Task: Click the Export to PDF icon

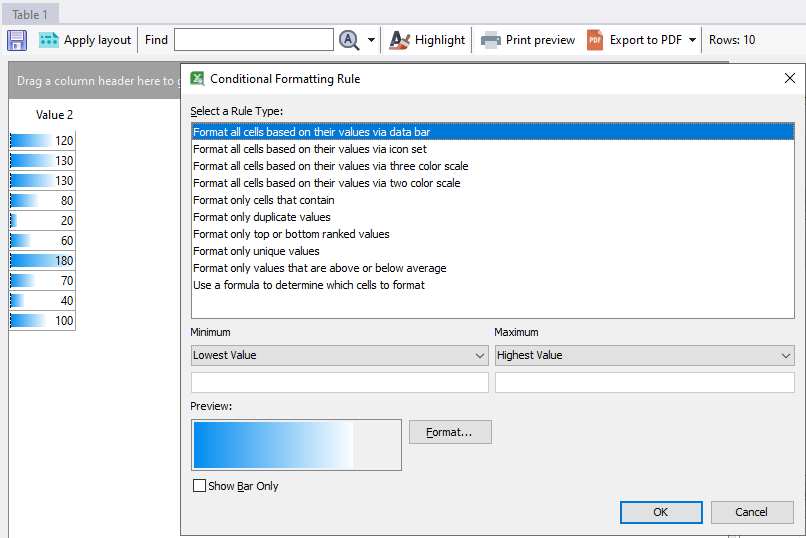Action: click(595, 40)
